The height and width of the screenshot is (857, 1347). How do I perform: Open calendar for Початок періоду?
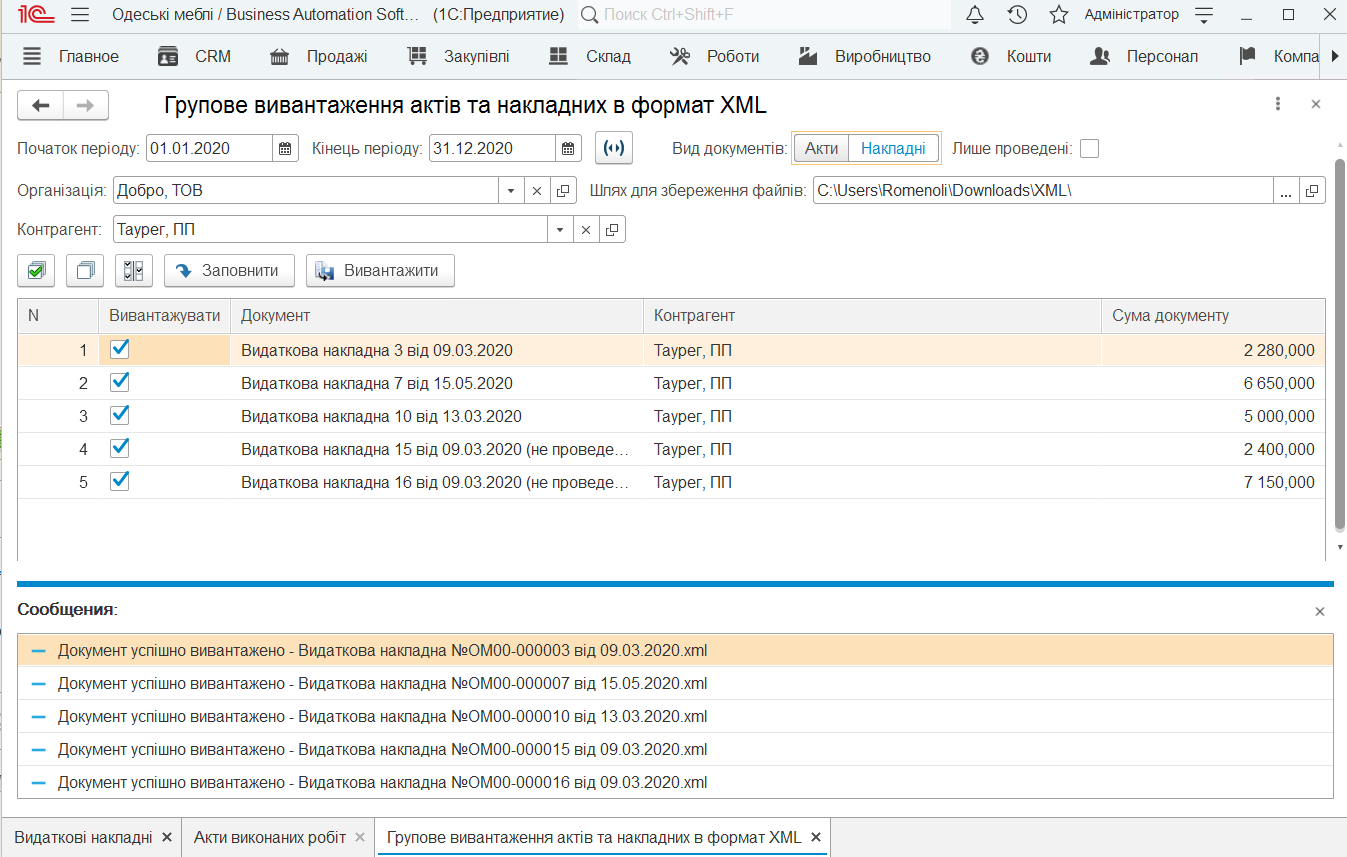285,149
